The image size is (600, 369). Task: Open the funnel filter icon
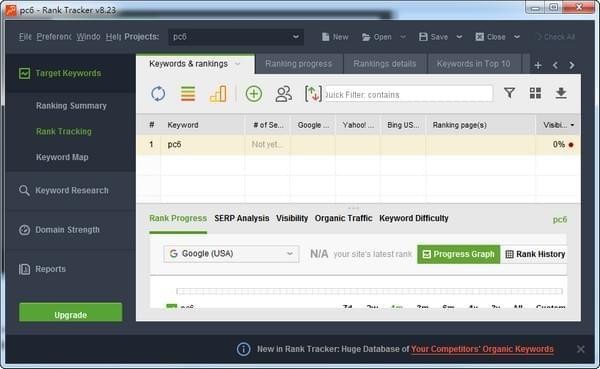[509, 93]
